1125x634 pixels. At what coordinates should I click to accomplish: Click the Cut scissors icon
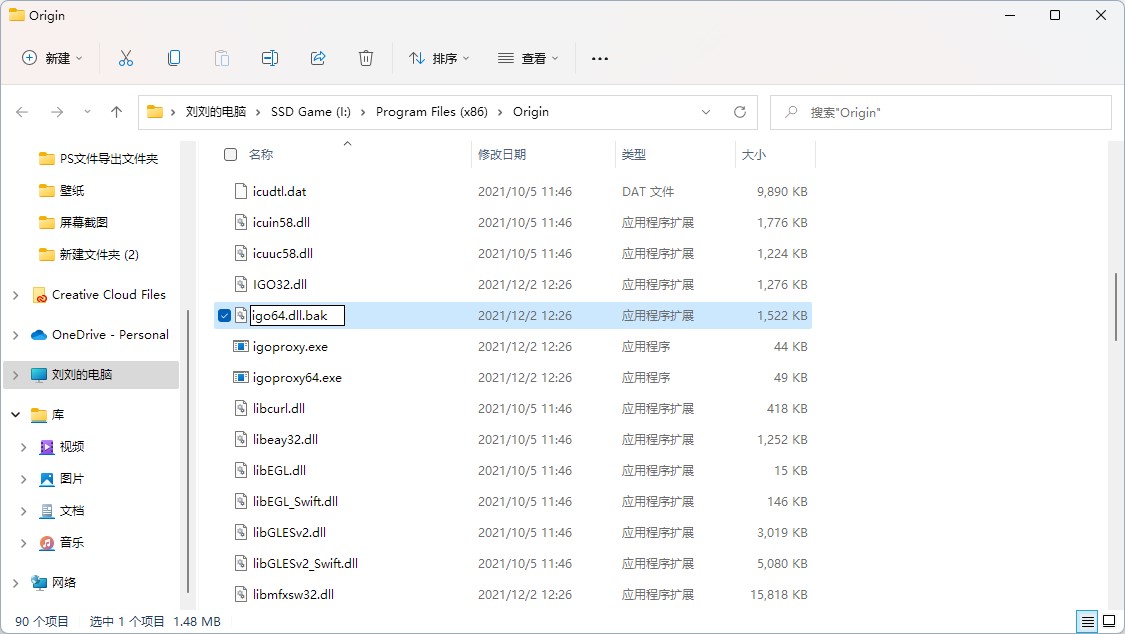pos(126,58)
